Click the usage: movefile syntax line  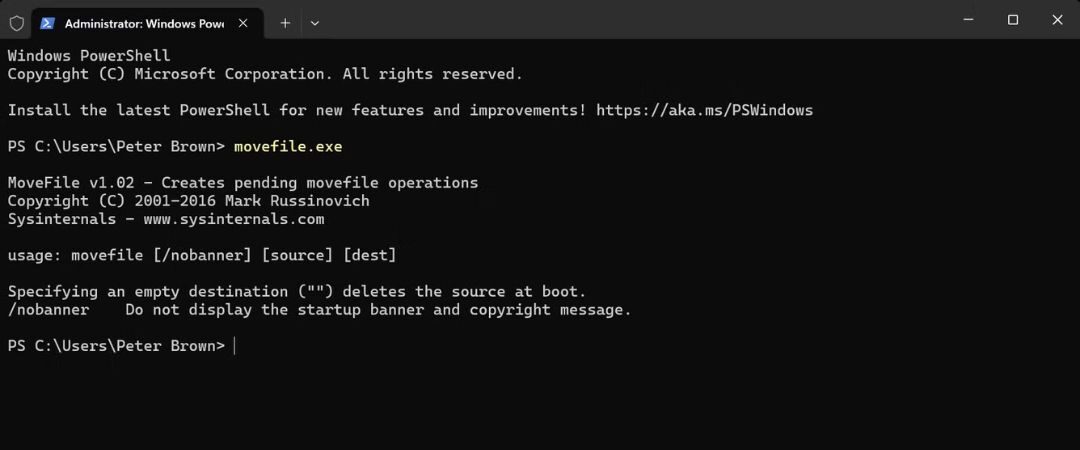click(202, 256)
